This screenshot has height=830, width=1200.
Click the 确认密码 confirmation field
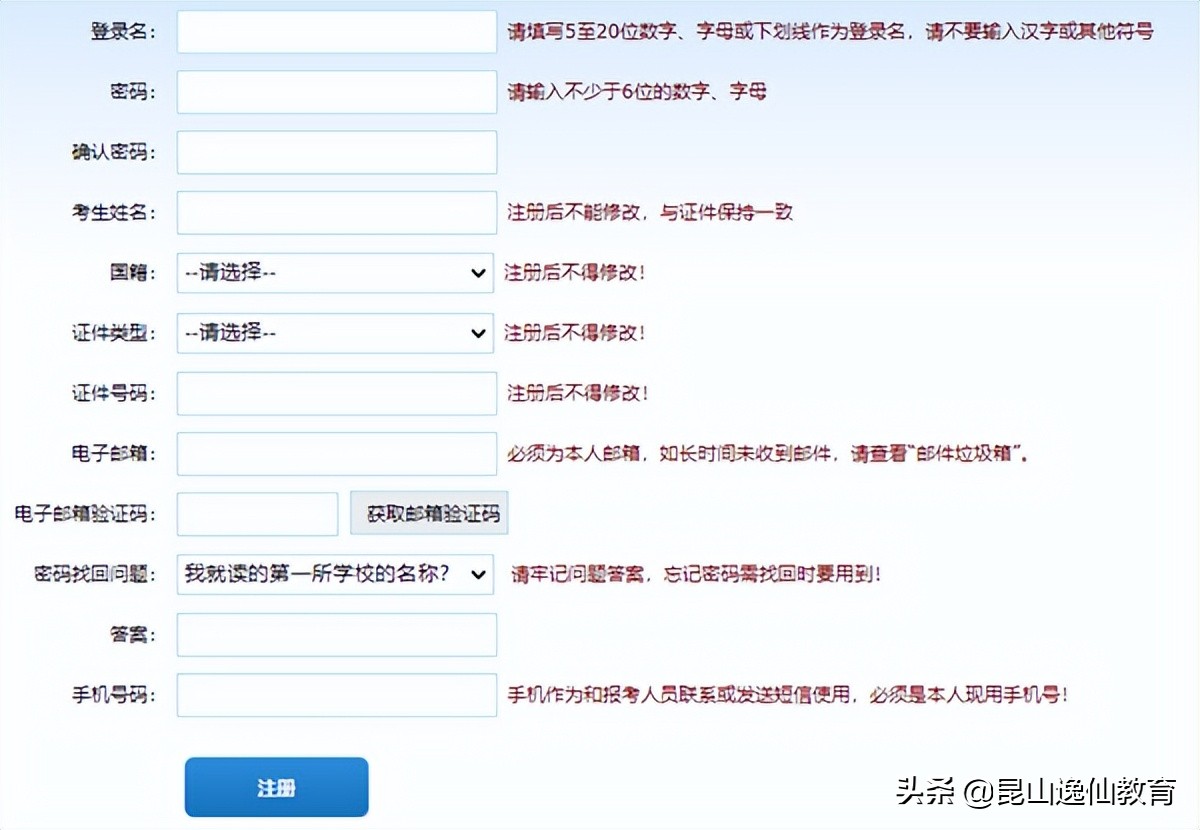336,151
